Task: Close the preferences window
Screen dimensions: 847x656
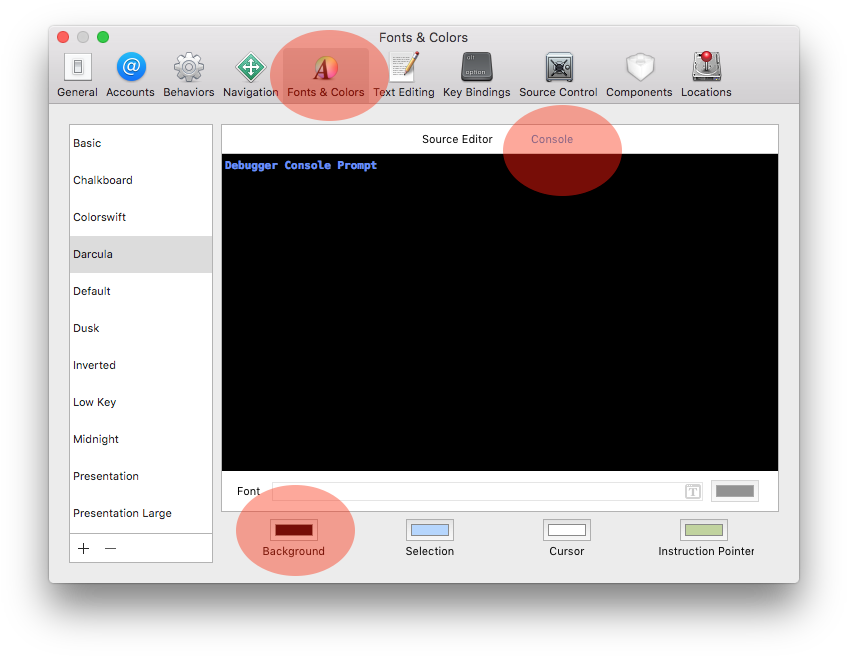Action: click(x=63, y=37)
